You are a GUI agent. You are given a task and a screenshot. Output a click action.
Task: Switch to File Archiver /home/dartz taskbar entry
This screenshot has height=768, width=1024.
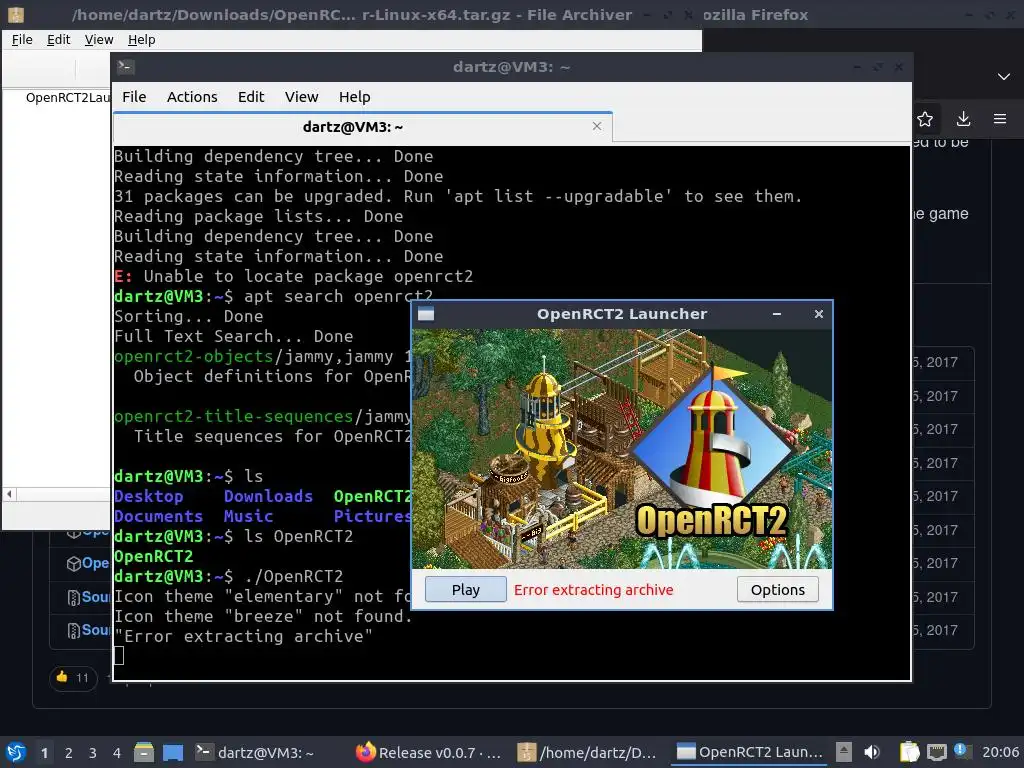tap(587, 752)
